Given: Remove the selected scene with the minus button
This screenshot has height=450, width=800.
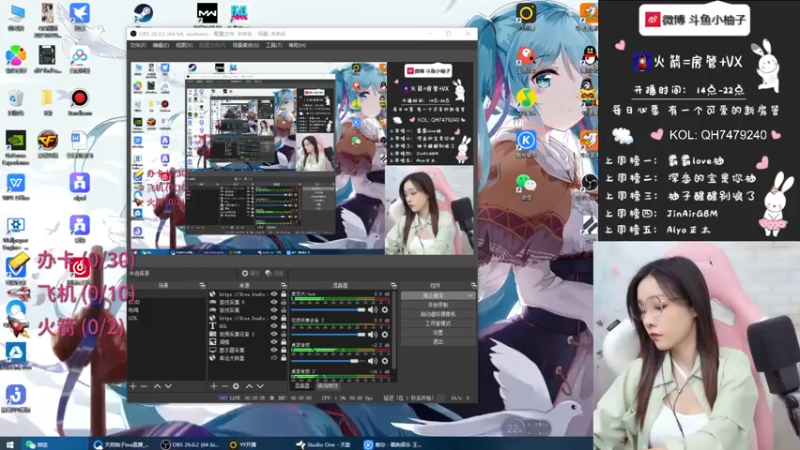Looking at the screenshot, I should pos(144,386).
